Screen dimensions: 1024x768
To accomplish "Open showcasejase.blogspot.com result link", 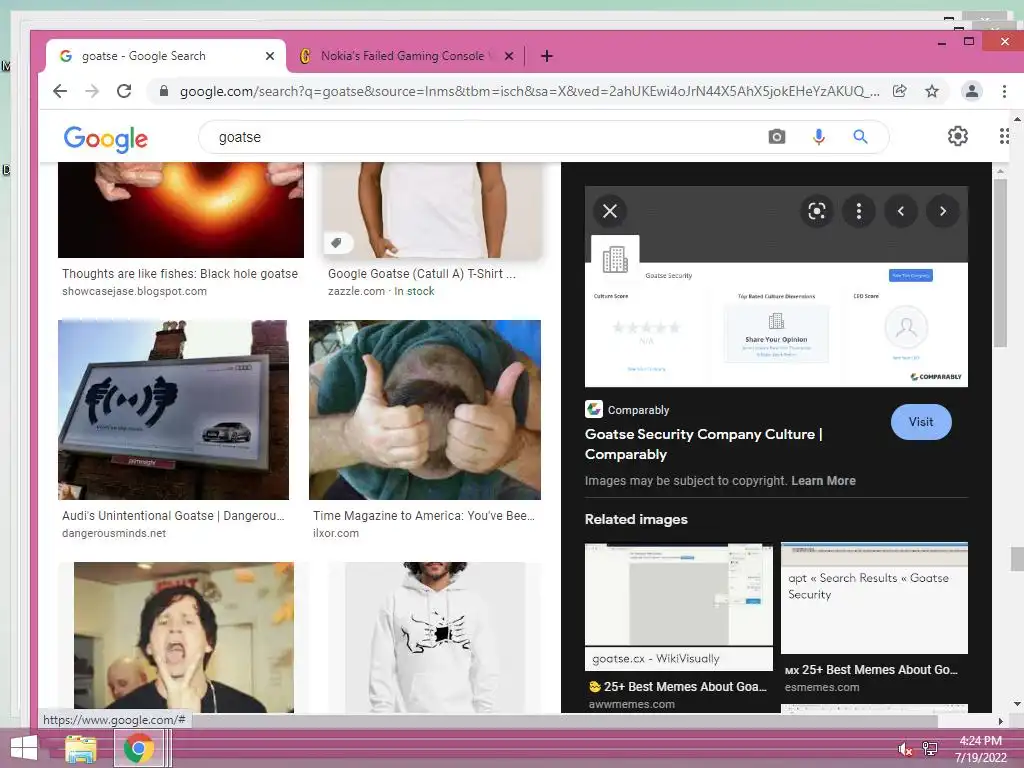I will 135,291.
